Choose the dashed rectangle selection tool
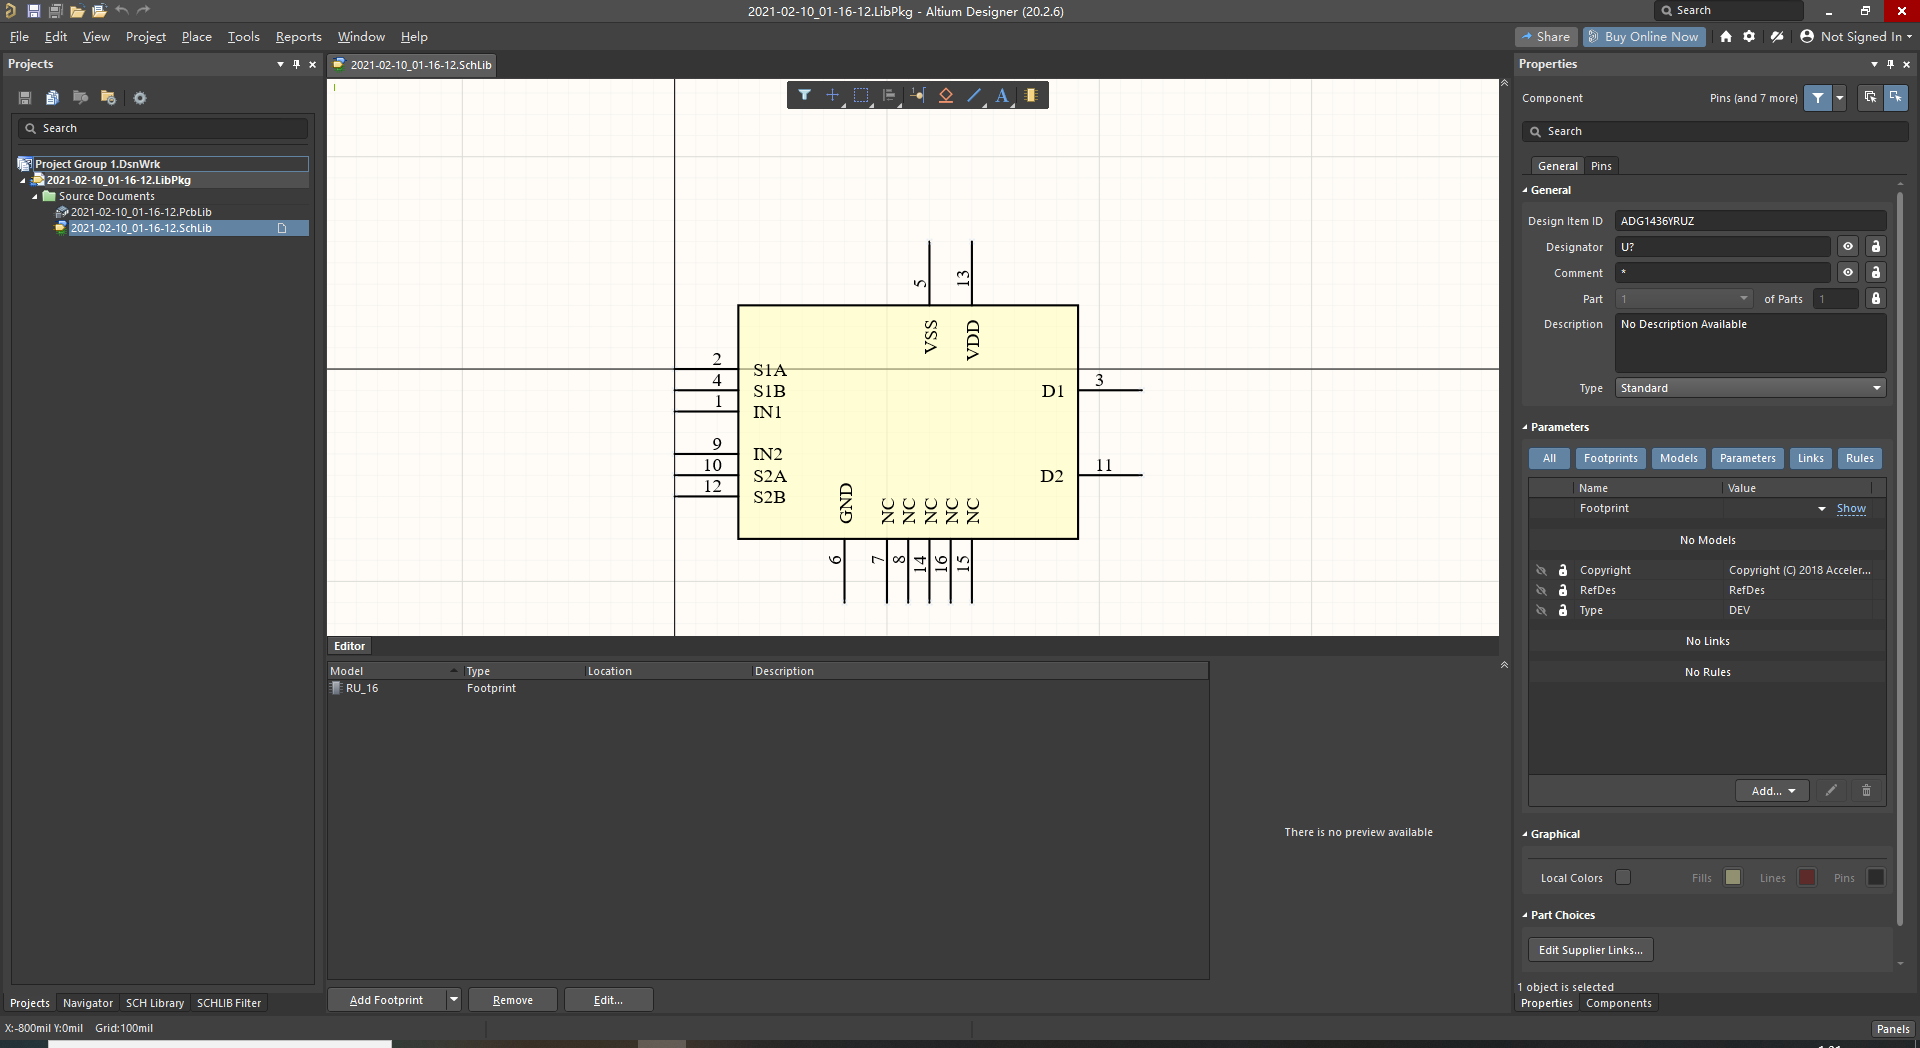Viewport: 1920px width, 1048px height. [861, 95]
